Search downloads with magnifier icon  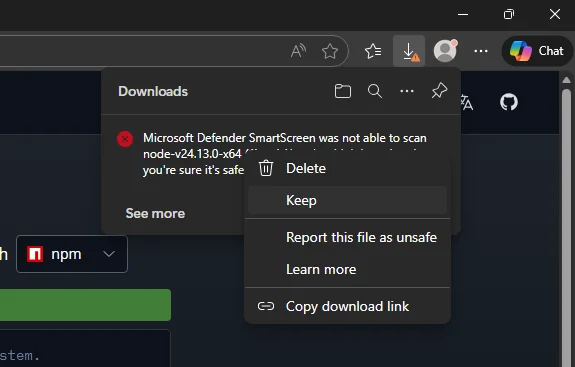coord(375,91)
